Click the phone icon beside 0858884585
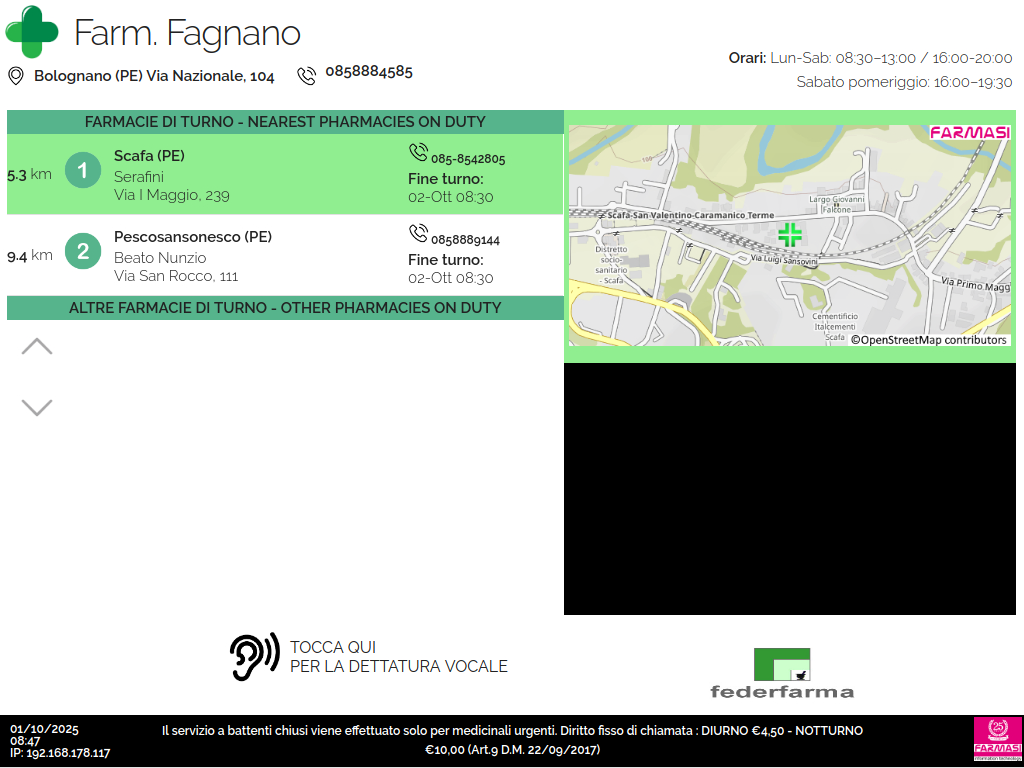The height and width of the screenshot is (768, 1024). coord(306,76)
